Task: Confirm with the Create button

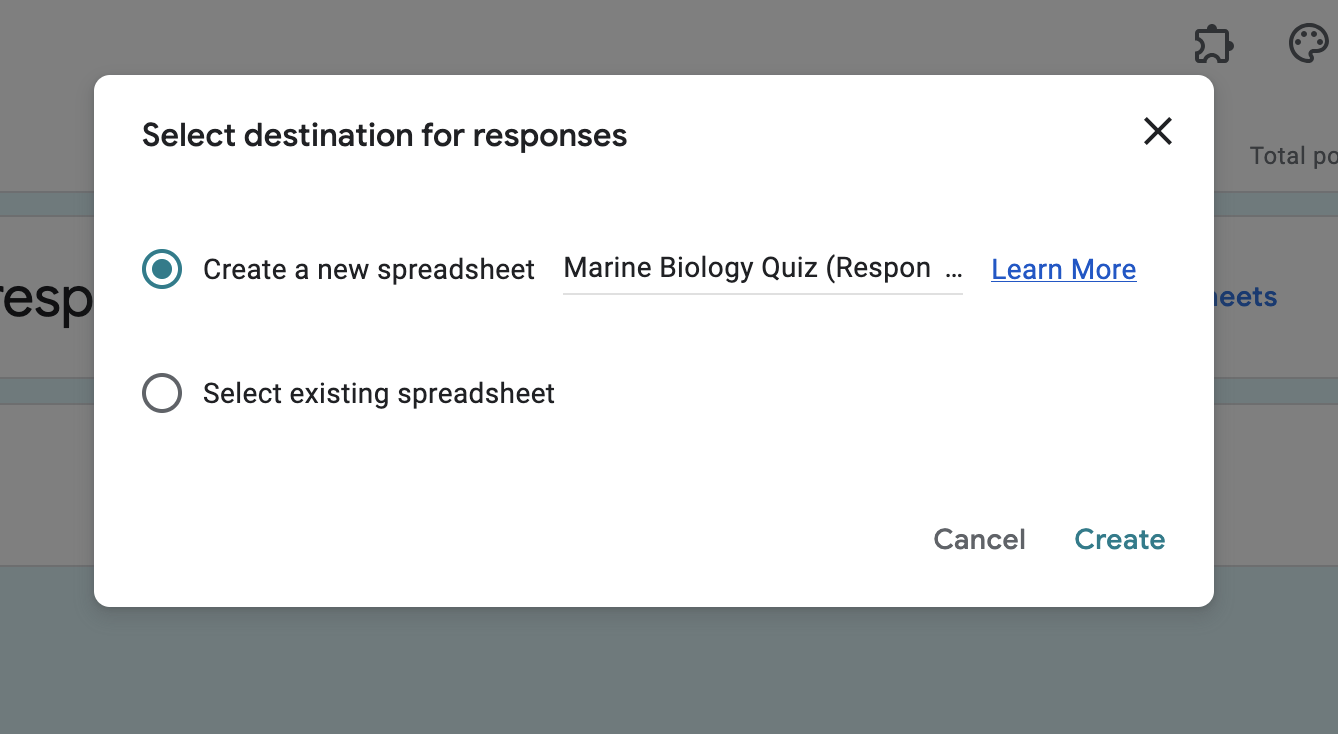Action: pos(1119,539)
